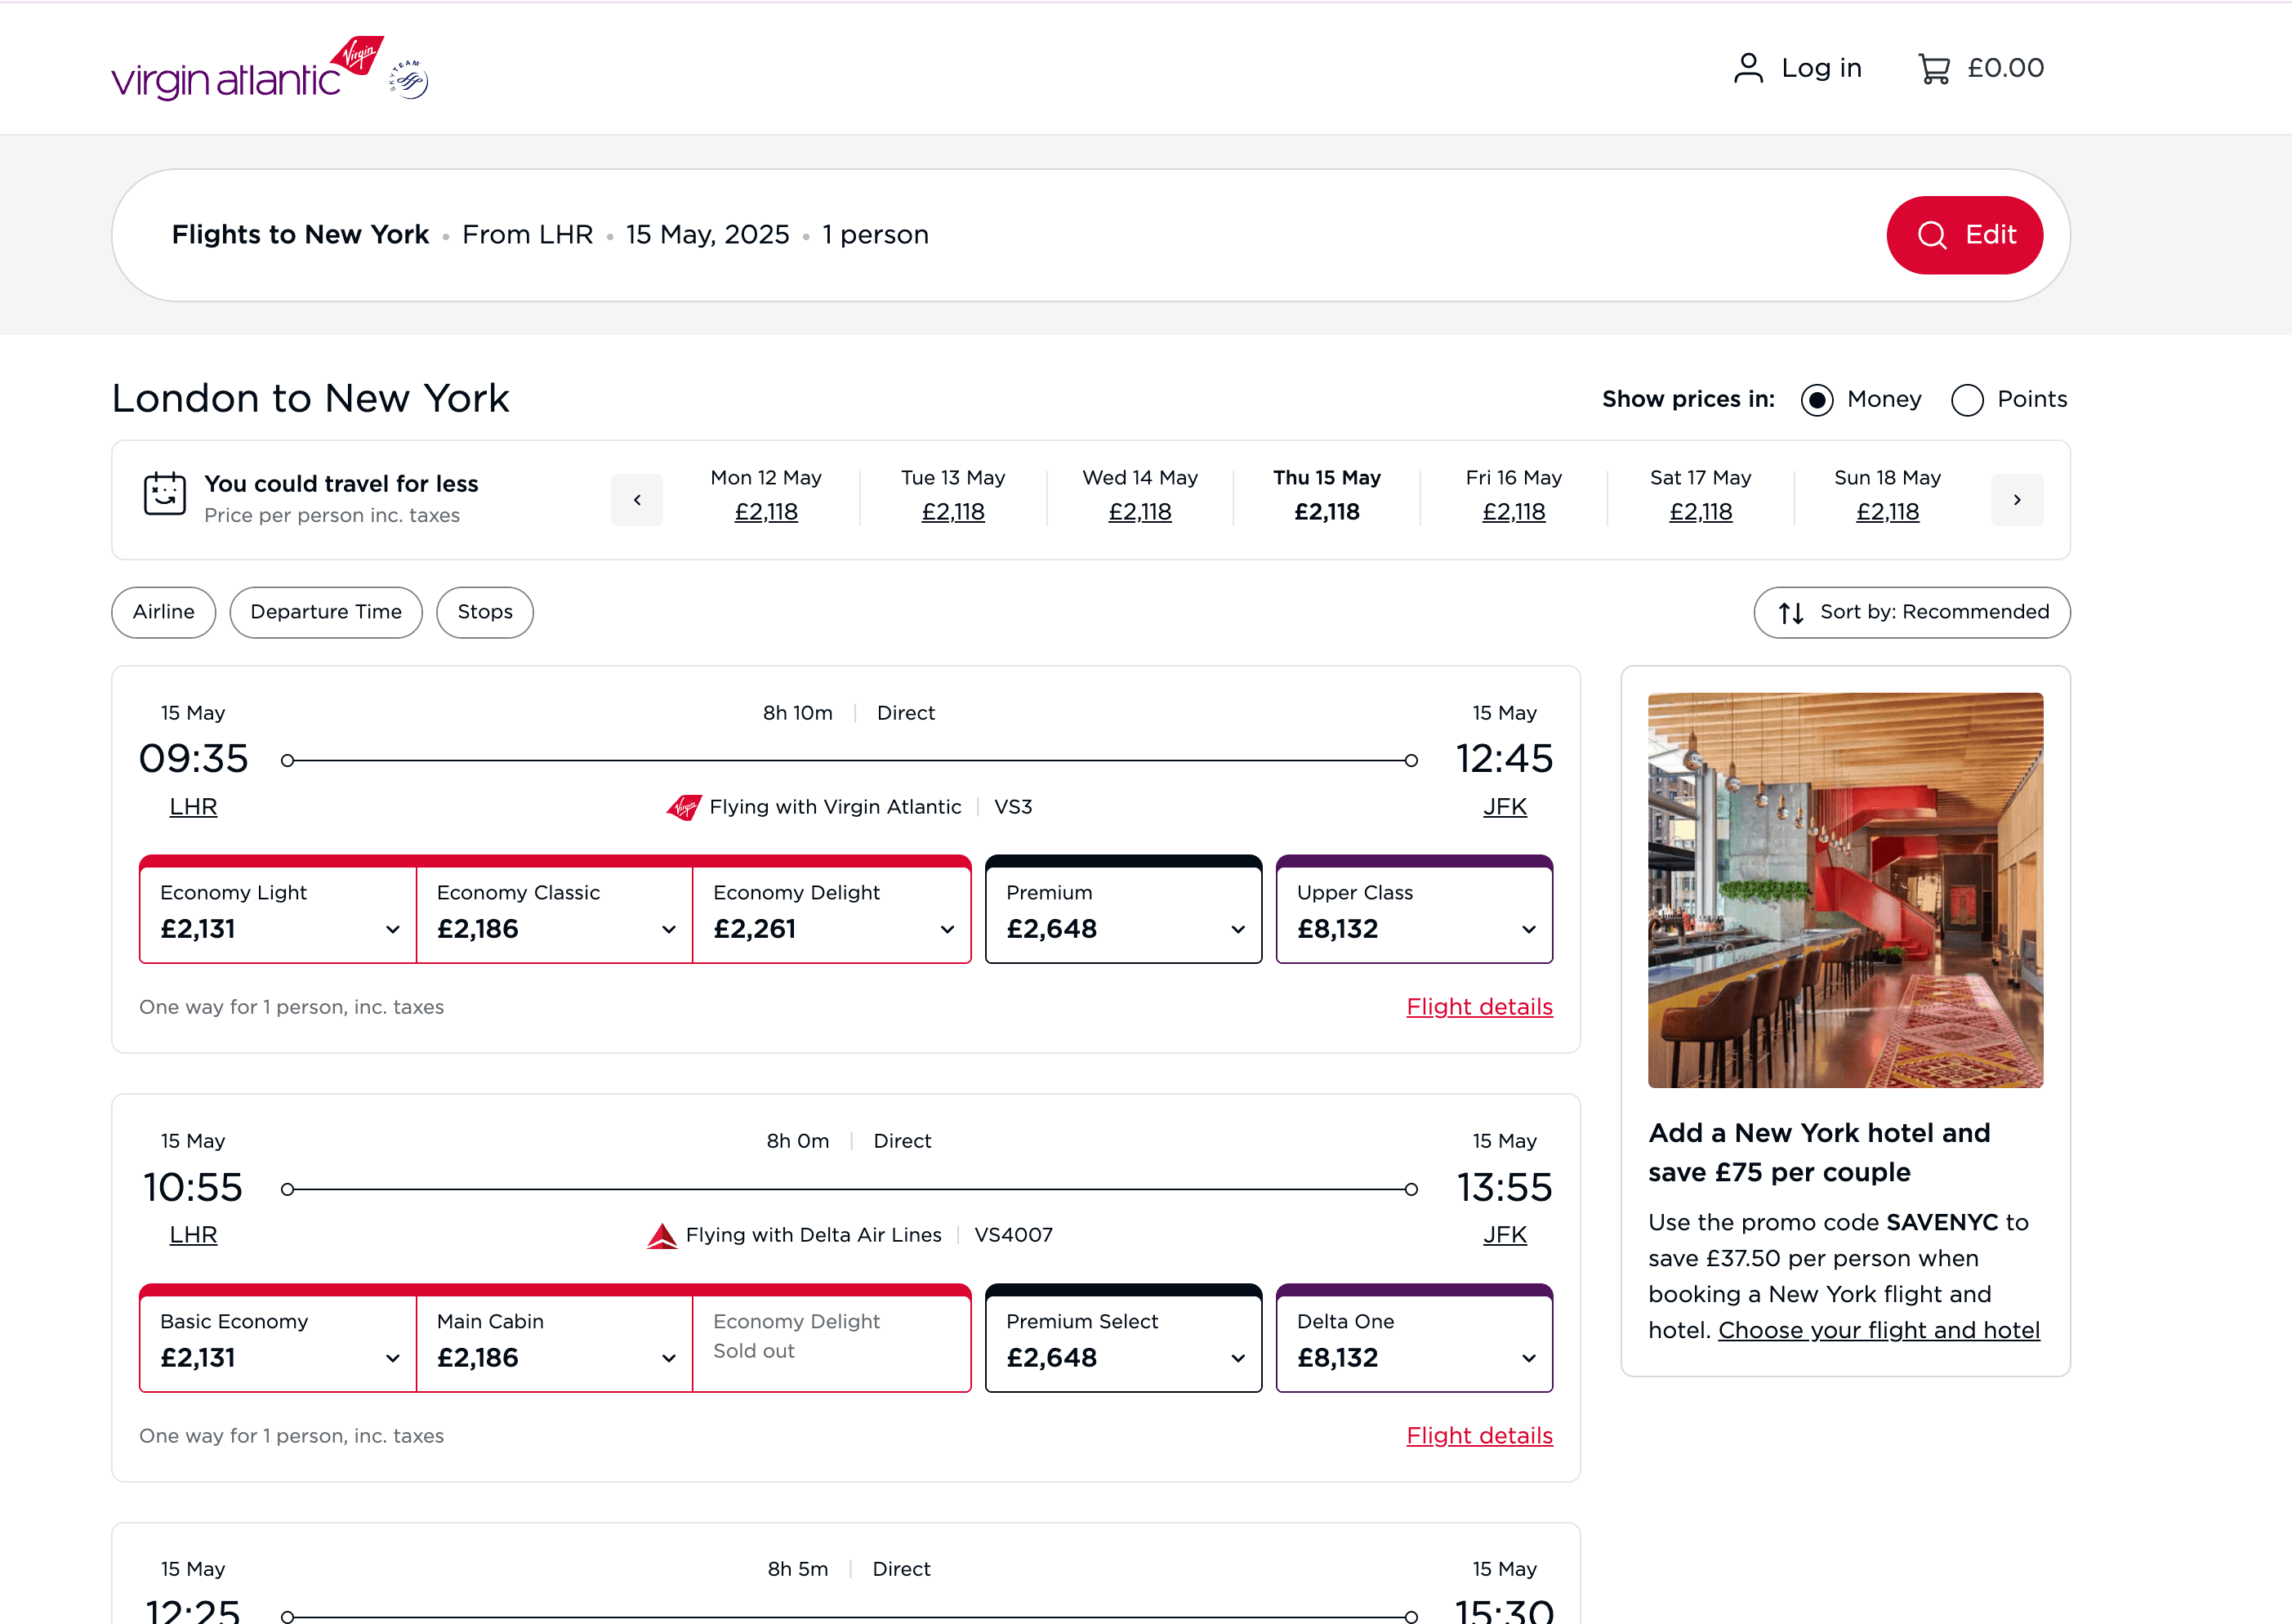Expand Upper Class fare £8,132
The image size is (2292, 1624).
click(1413, 914)
